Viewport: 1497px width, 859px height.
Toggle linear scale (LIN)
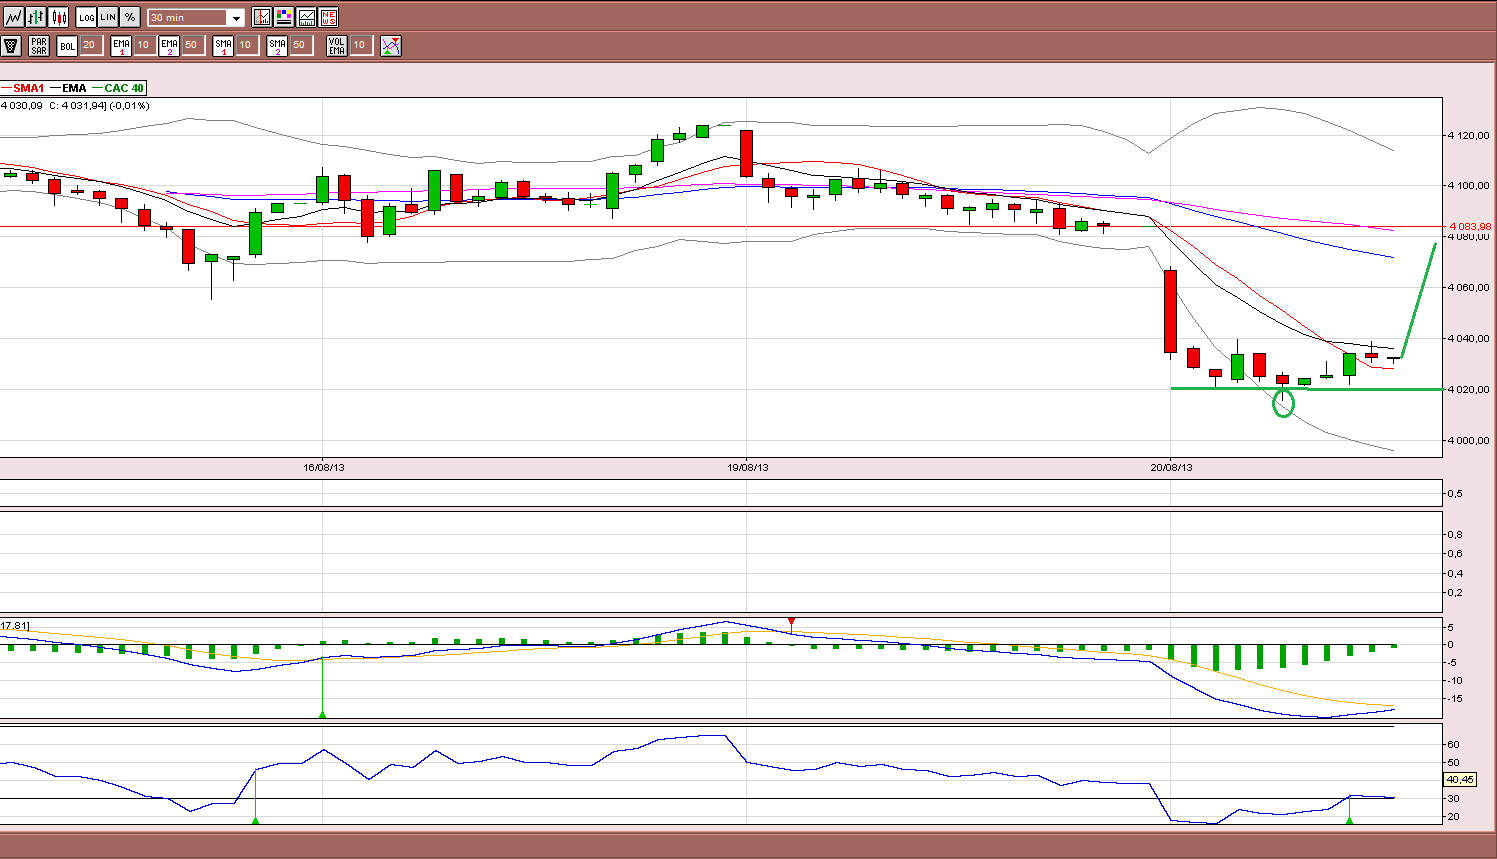coord(108,17)
